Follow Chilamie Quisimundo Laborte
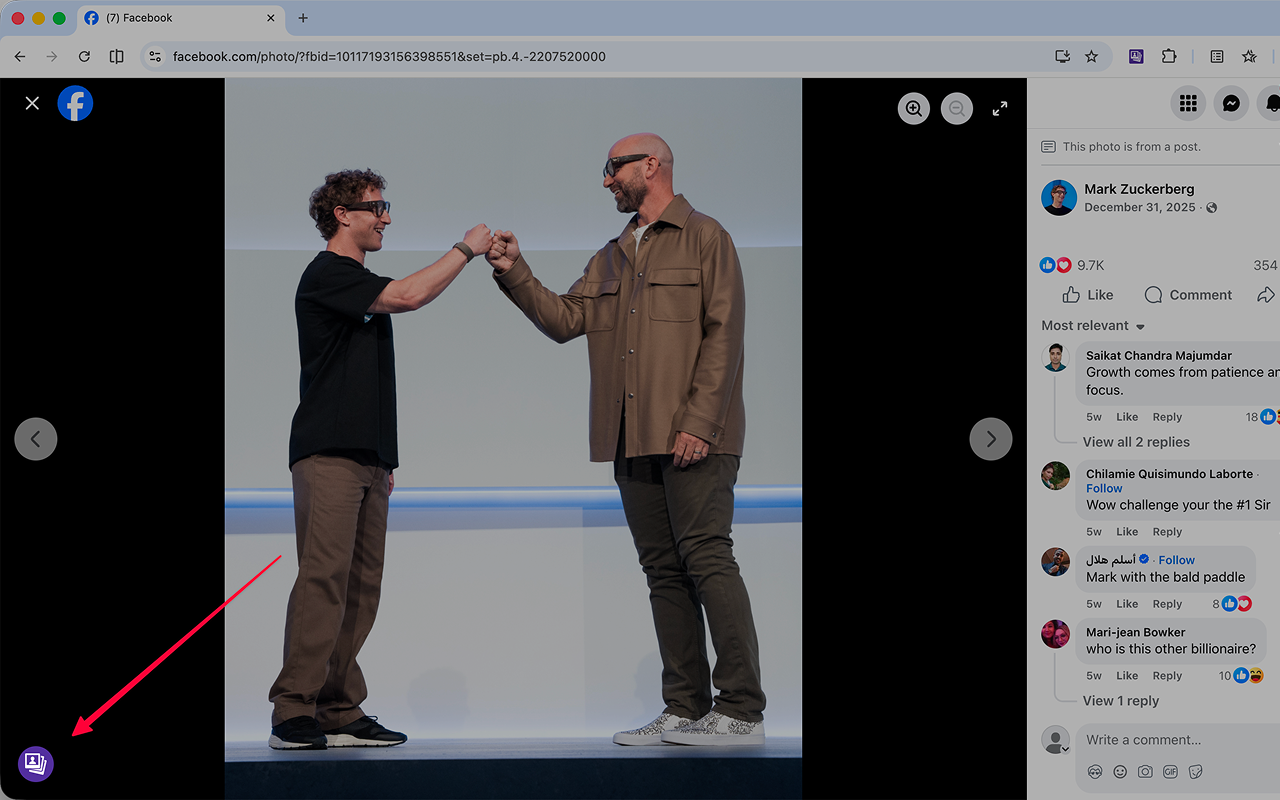 (1104, 489)
